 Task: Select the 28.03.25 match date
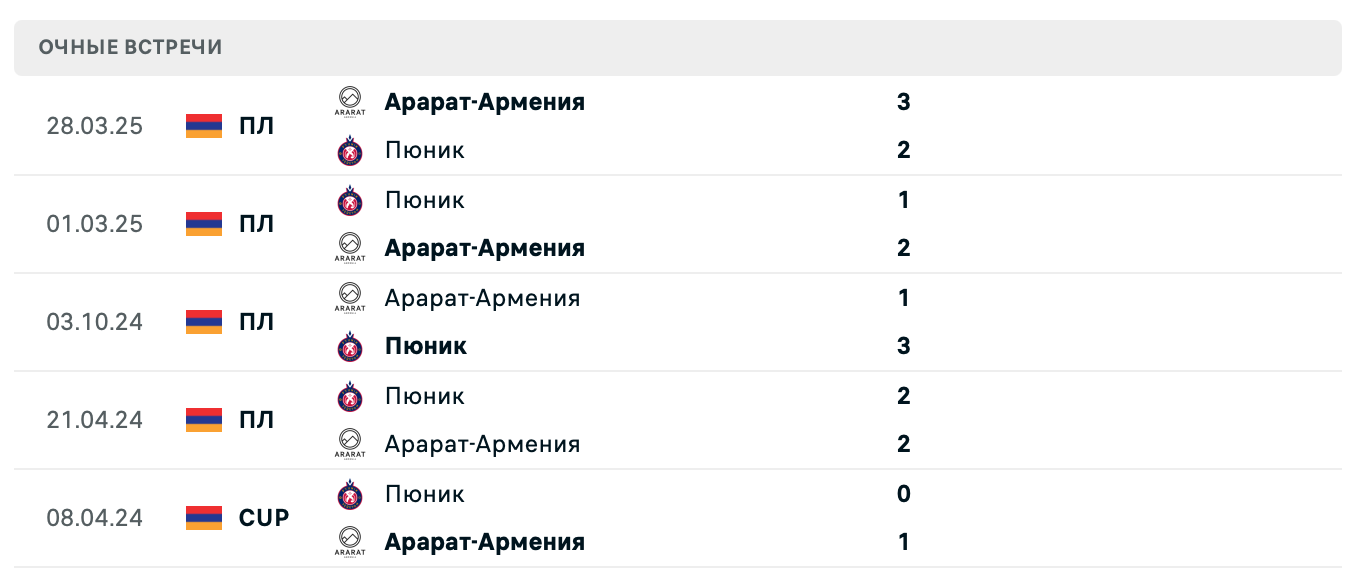(x=95, y=126)
